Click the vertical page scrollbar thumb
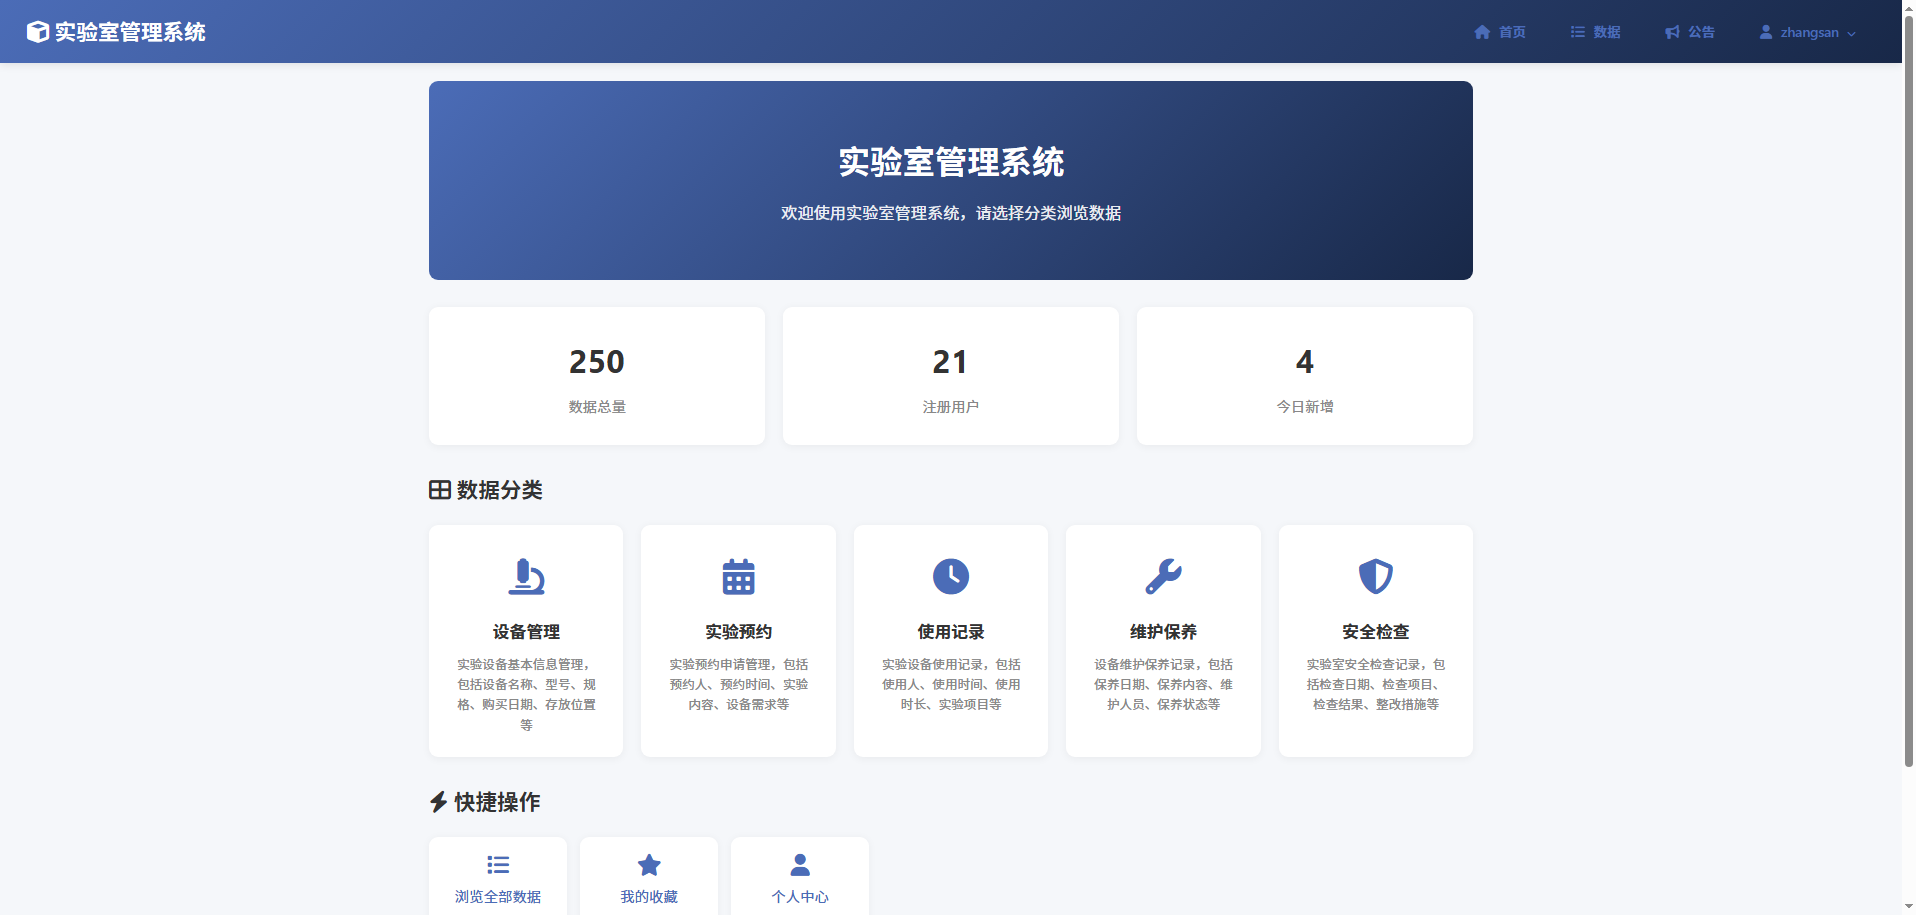The height and width of the screenshot is (915, 1916). 1908,393
